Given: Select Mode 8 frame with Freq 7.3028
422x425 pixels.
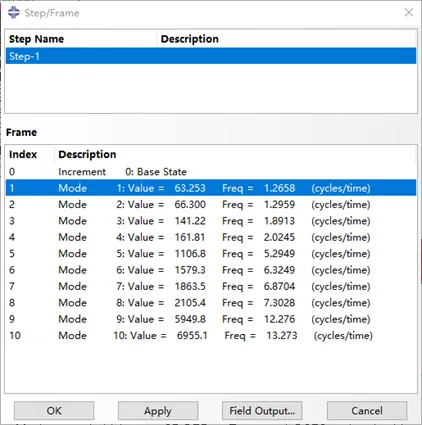Looking at the screenshot, I should pos(211,302).
